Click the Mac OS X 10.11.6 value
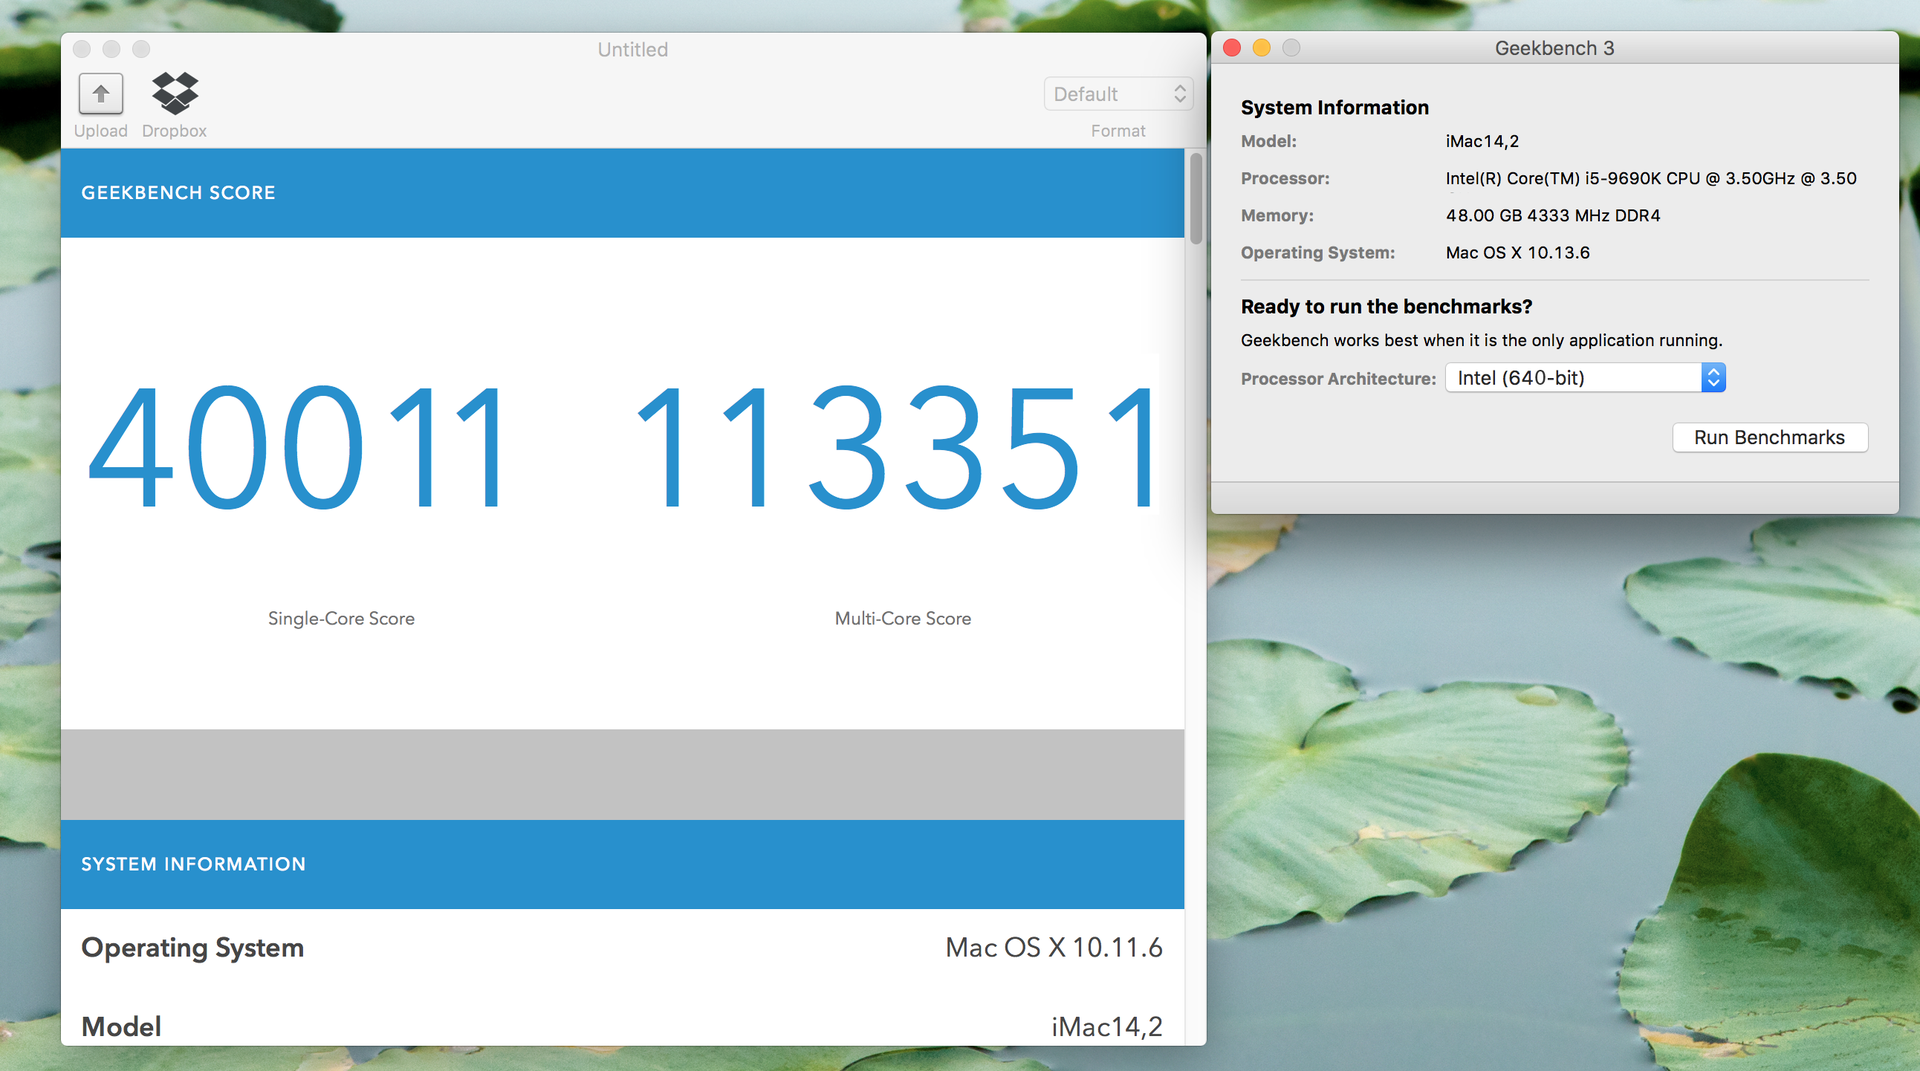Viewport: 1920px width, 1071px height. point(1054,948)
